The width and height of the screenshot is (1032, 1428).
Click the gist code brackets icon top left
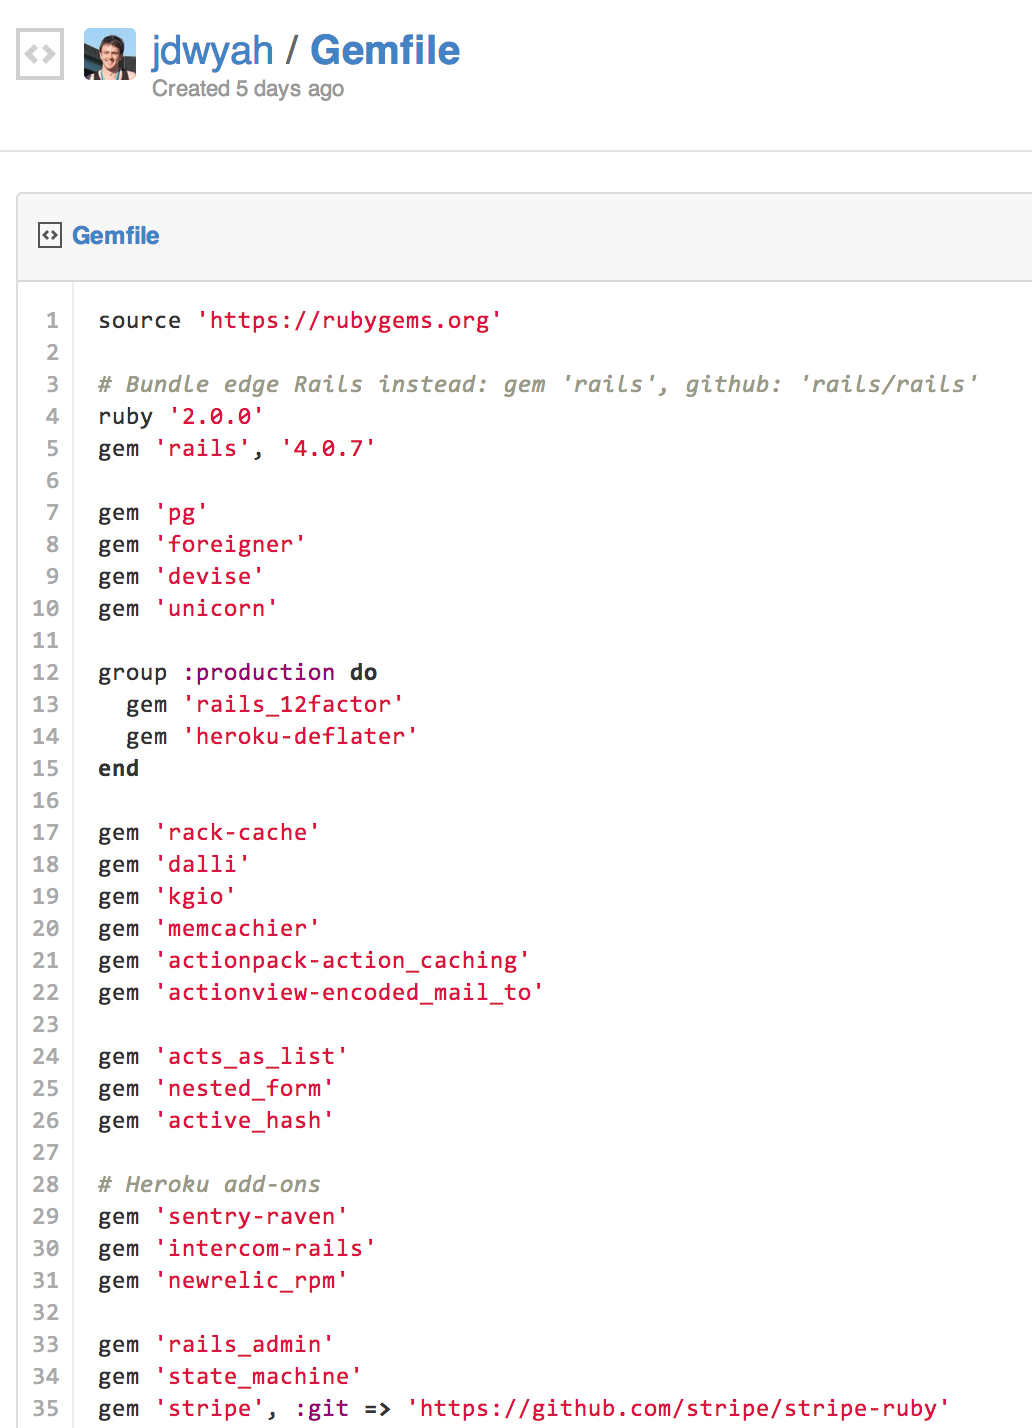(39, 51)
